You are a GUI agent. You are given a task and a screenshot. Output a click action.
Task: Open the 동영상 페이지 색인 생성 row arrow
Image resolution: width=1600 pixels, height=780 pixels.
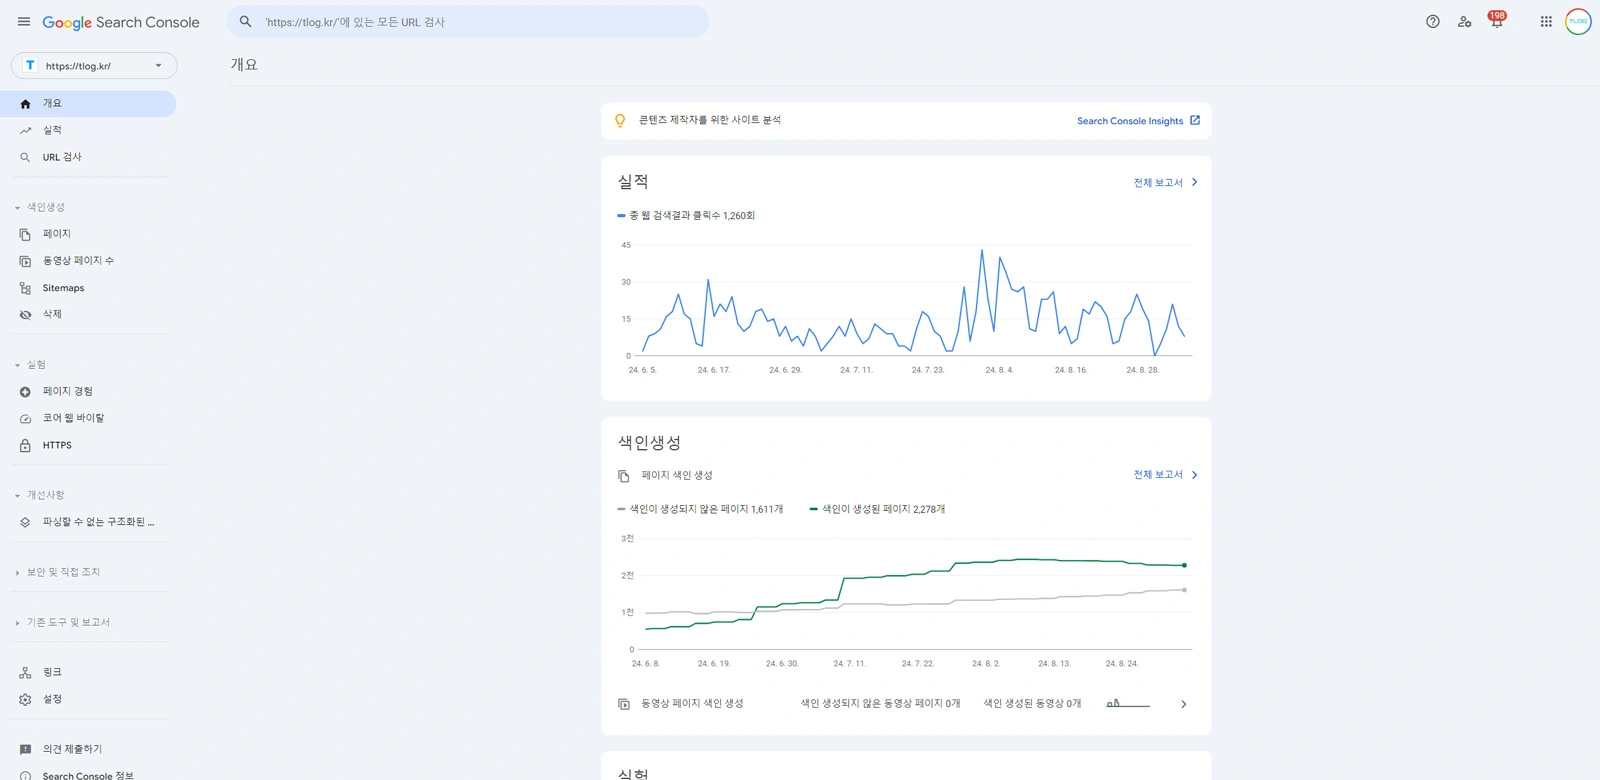1183,705
